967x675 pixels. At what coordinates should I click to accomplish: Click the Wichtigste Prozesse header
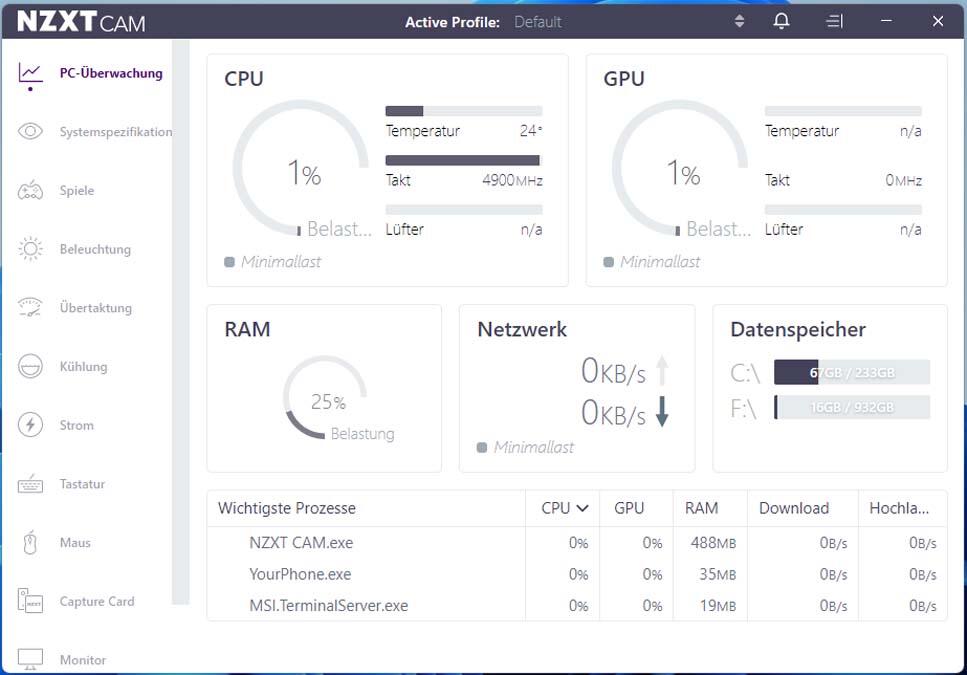287,508
